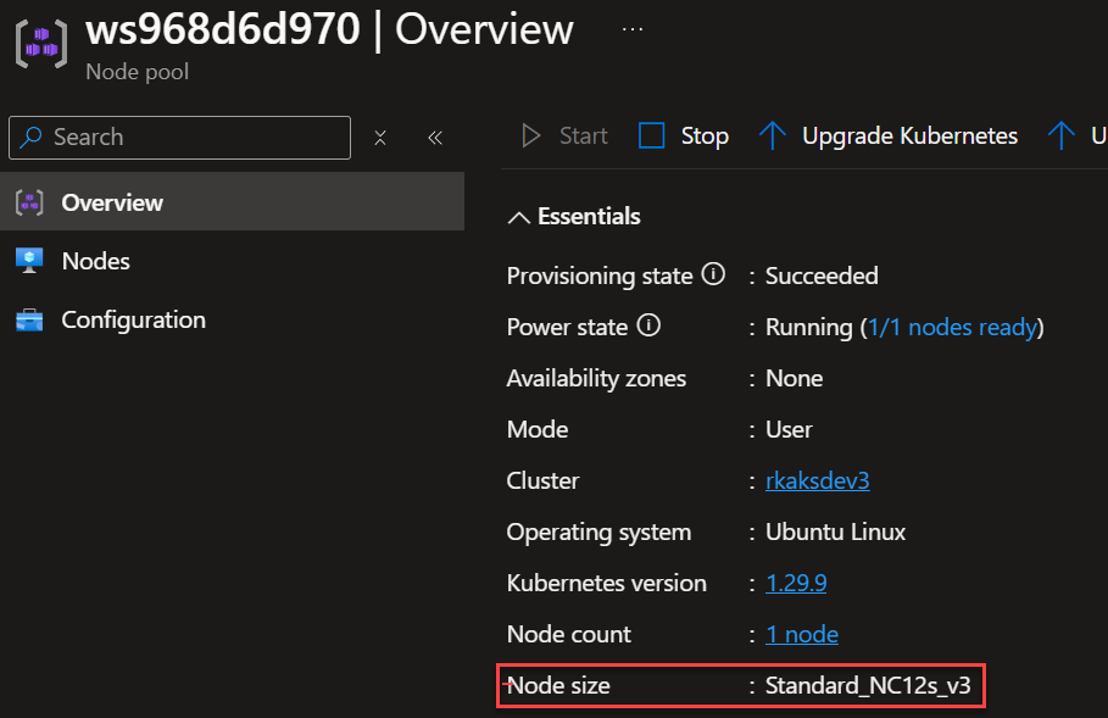Open the rkaksdev3 cluster link
Screen dimensions: 1108x718
pos(817,481)
